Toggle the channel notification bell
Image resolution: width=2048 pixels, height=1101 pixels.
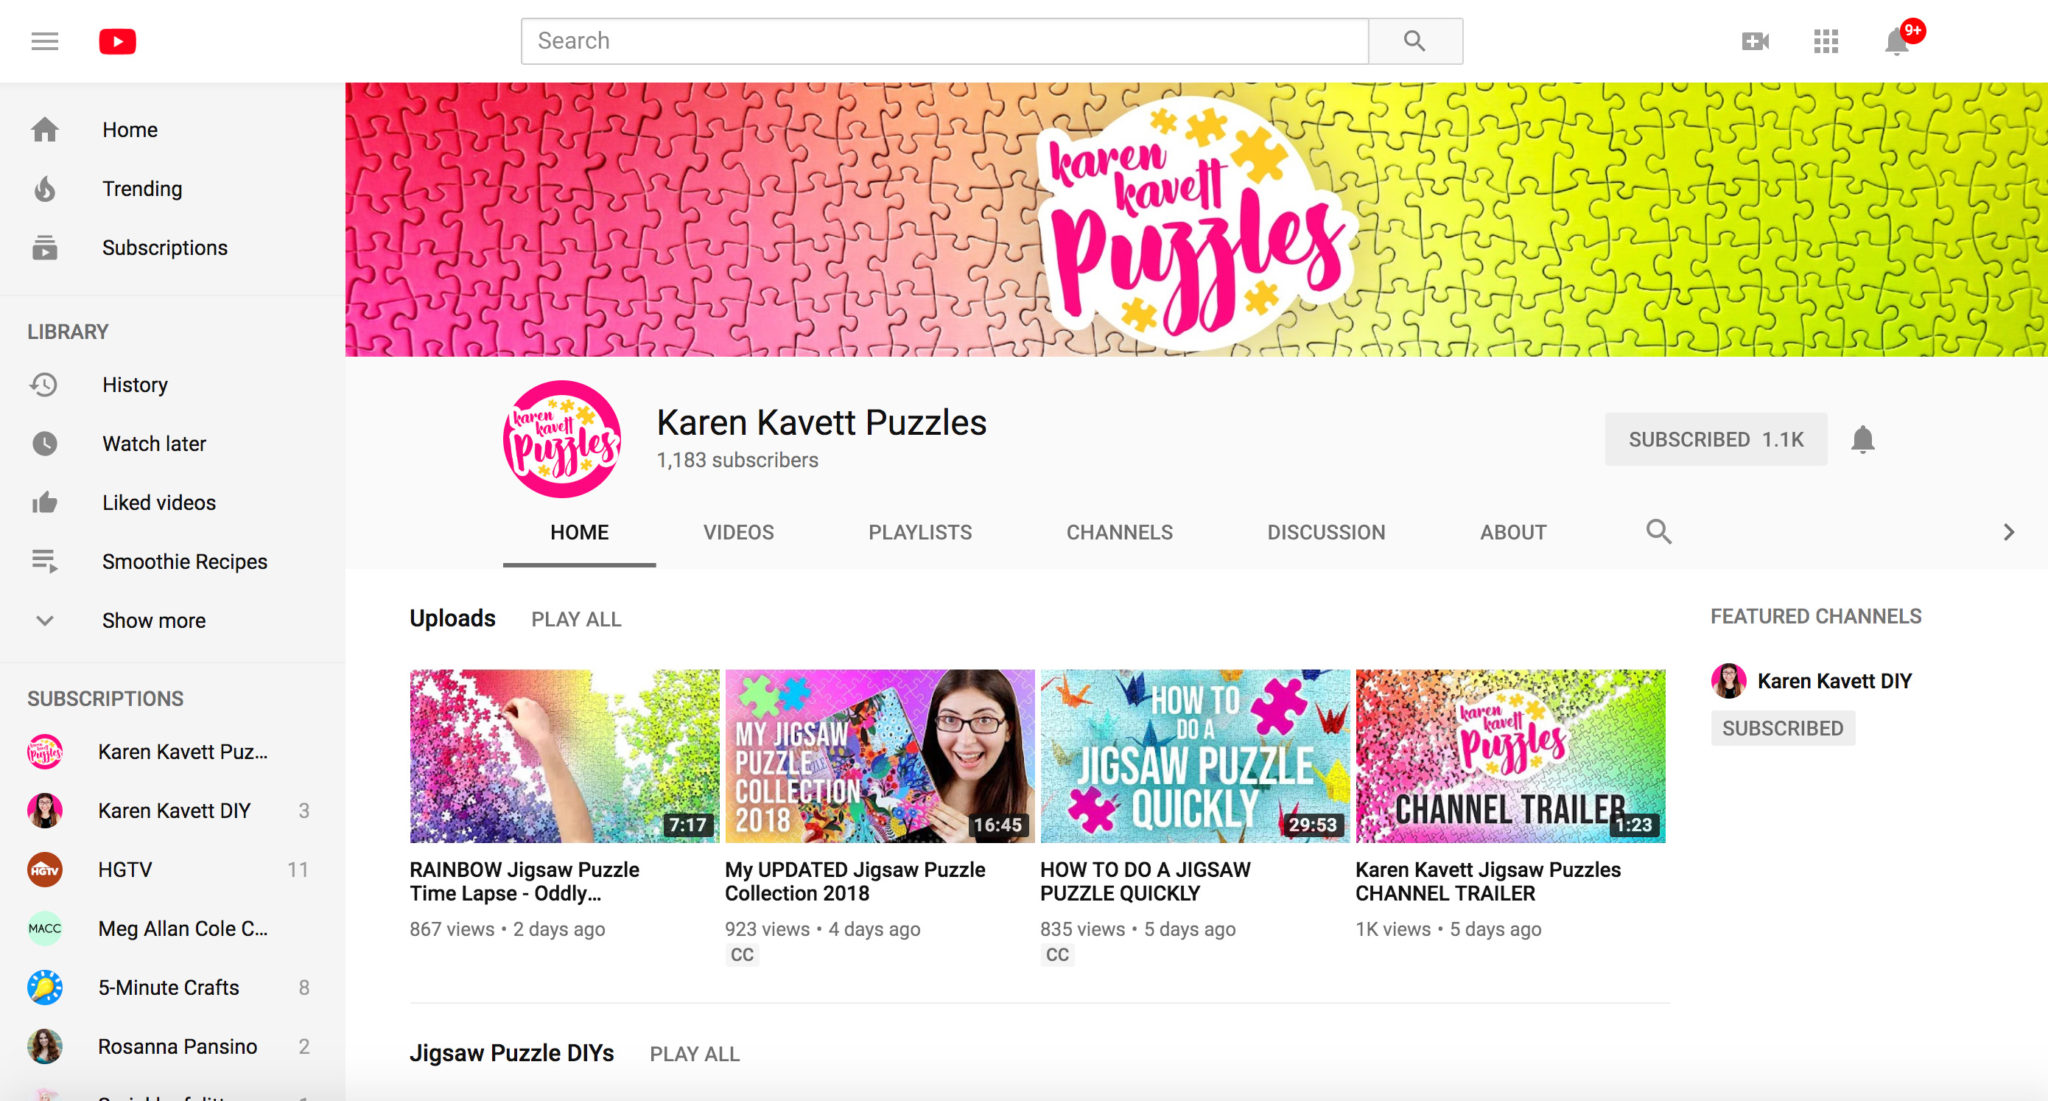[1862, 440]
